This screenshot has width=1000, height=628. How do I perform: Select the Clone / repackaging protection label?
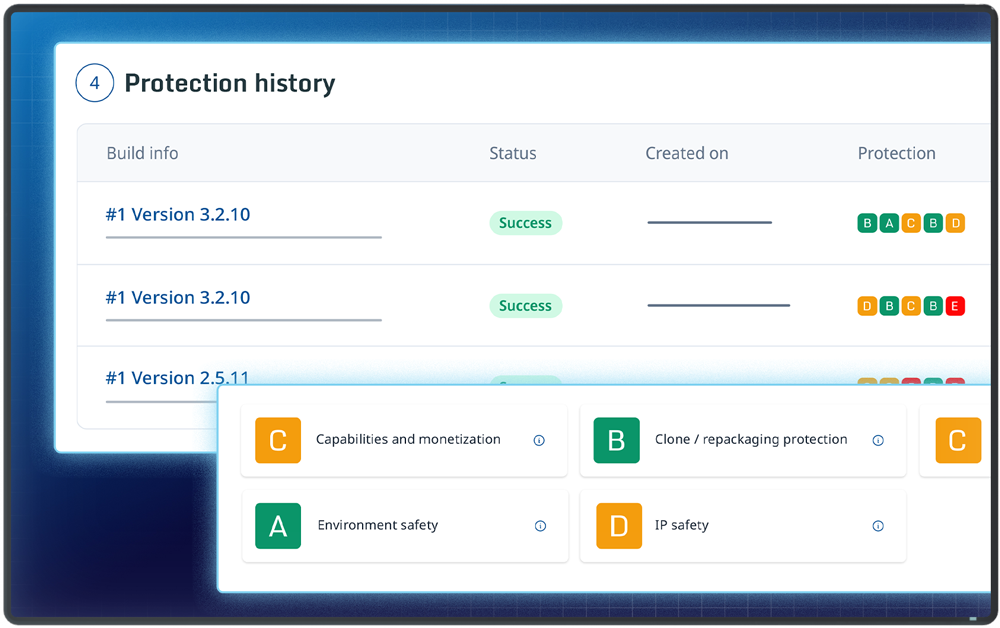point(751,439)
